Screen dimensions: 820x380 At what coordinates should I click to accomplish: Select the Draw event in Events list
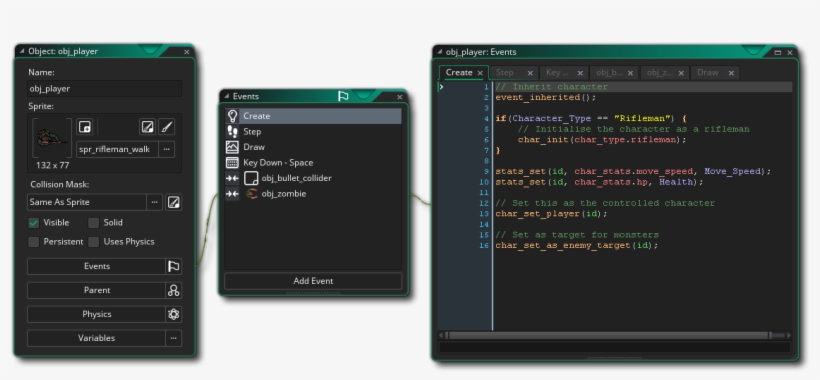pyautogui.click(x=313, y=147)
